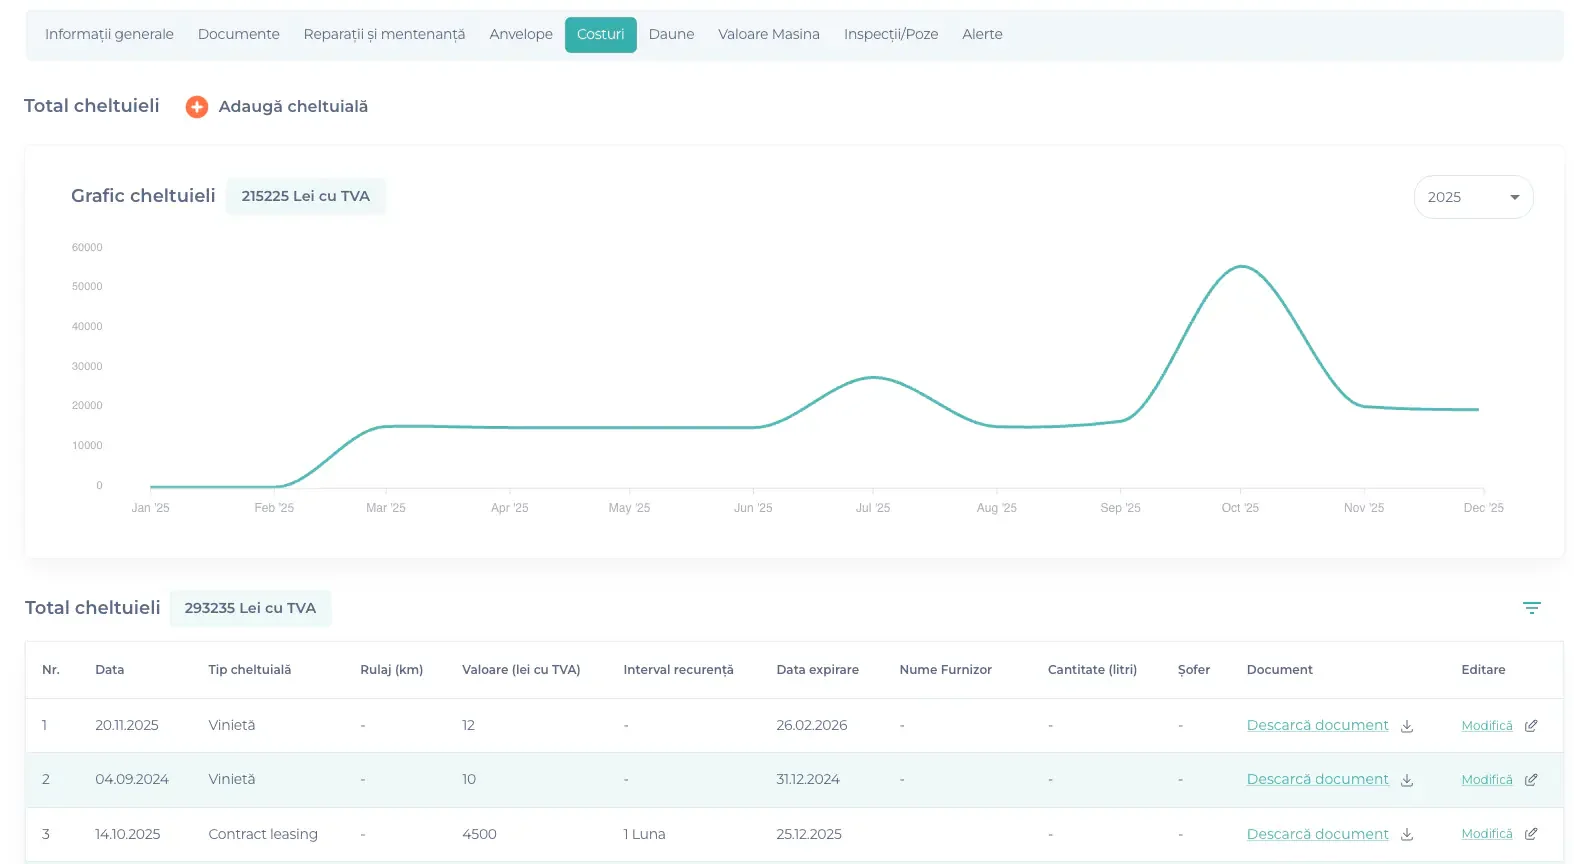The image size is (1574, 864).
Task: Click Modifică link for Contract leasing row
Action: tap(1486, 834)
